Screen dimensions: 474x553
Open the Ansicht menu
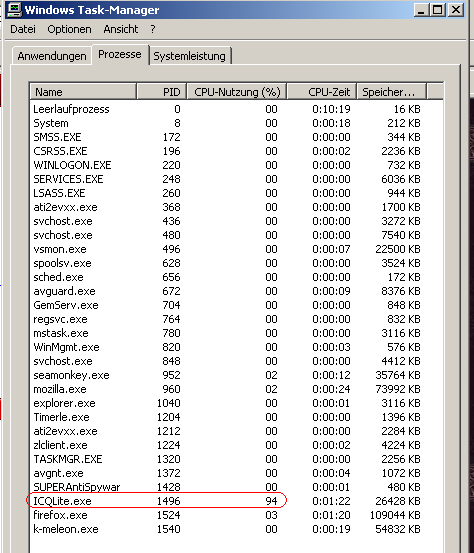click(x=121, y=29)
